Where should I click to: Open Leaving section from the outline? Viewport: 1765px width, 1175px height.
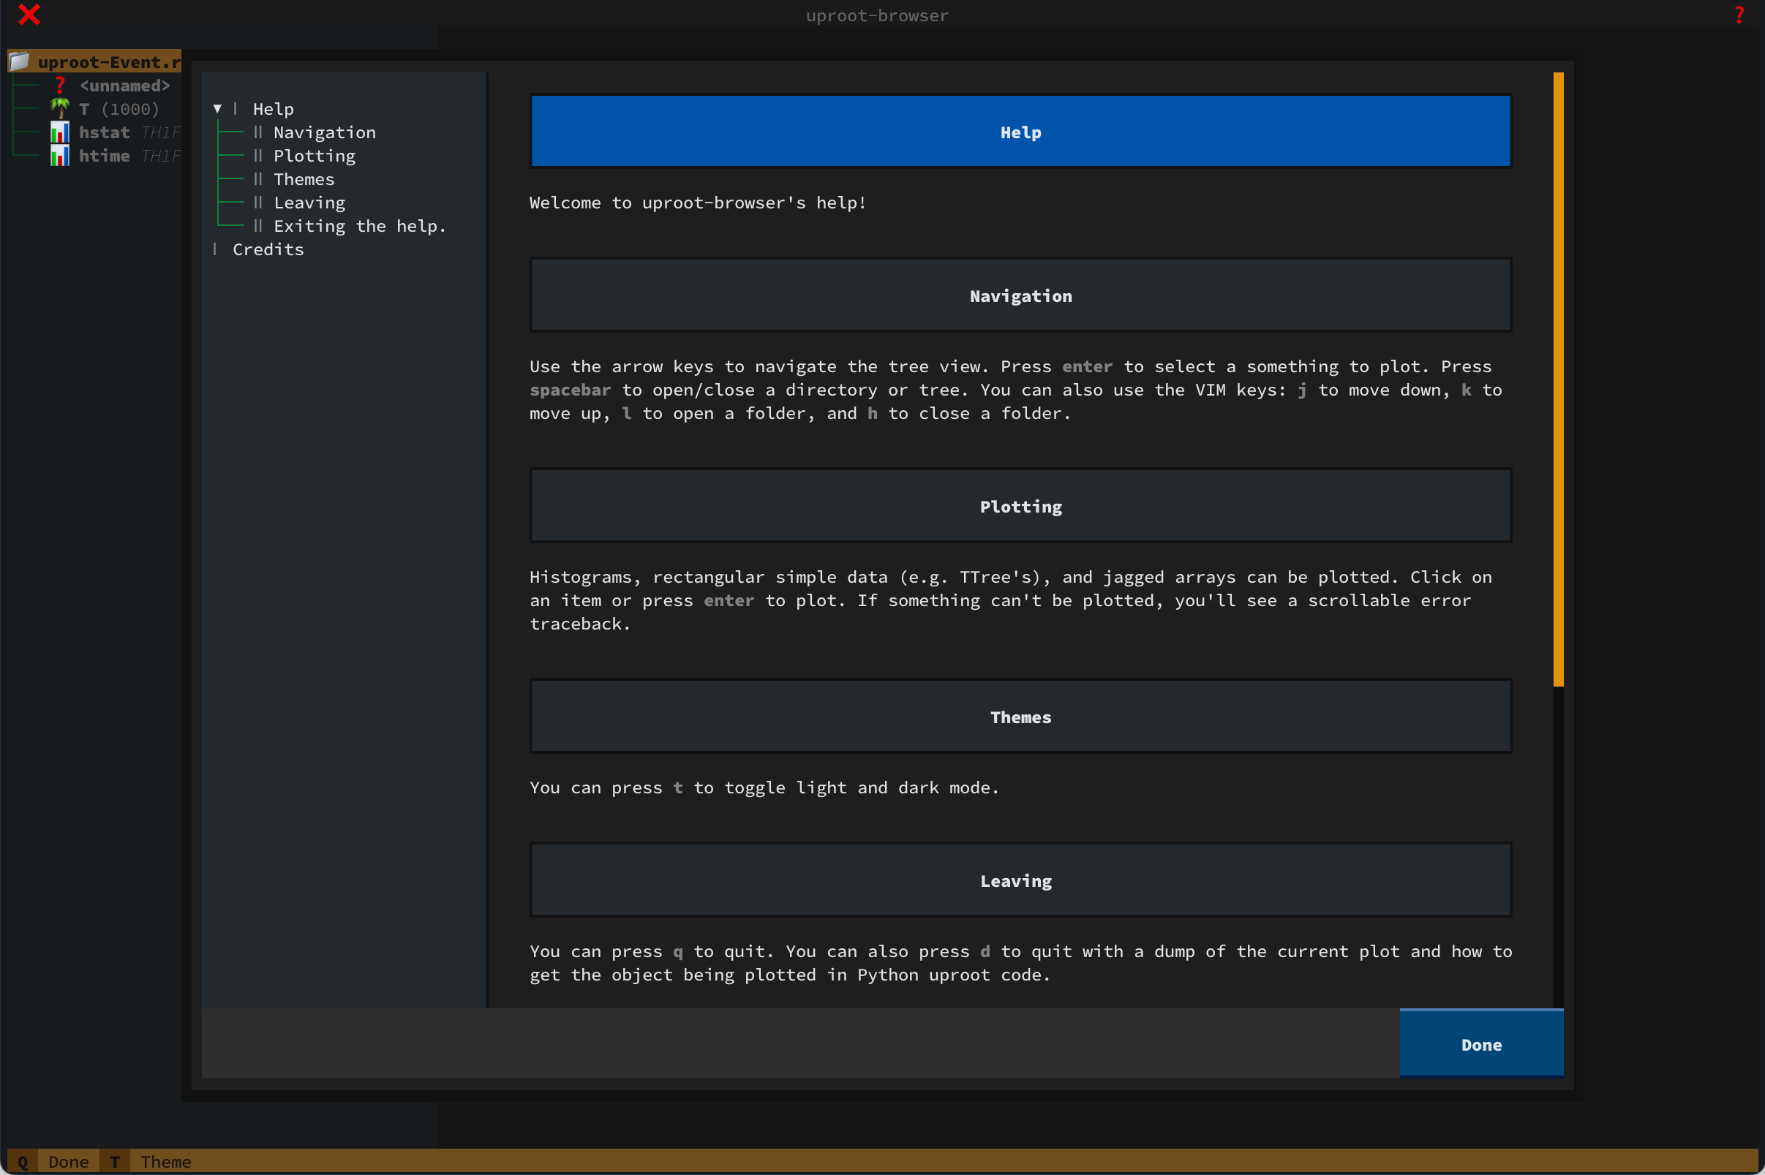point(309,203)
